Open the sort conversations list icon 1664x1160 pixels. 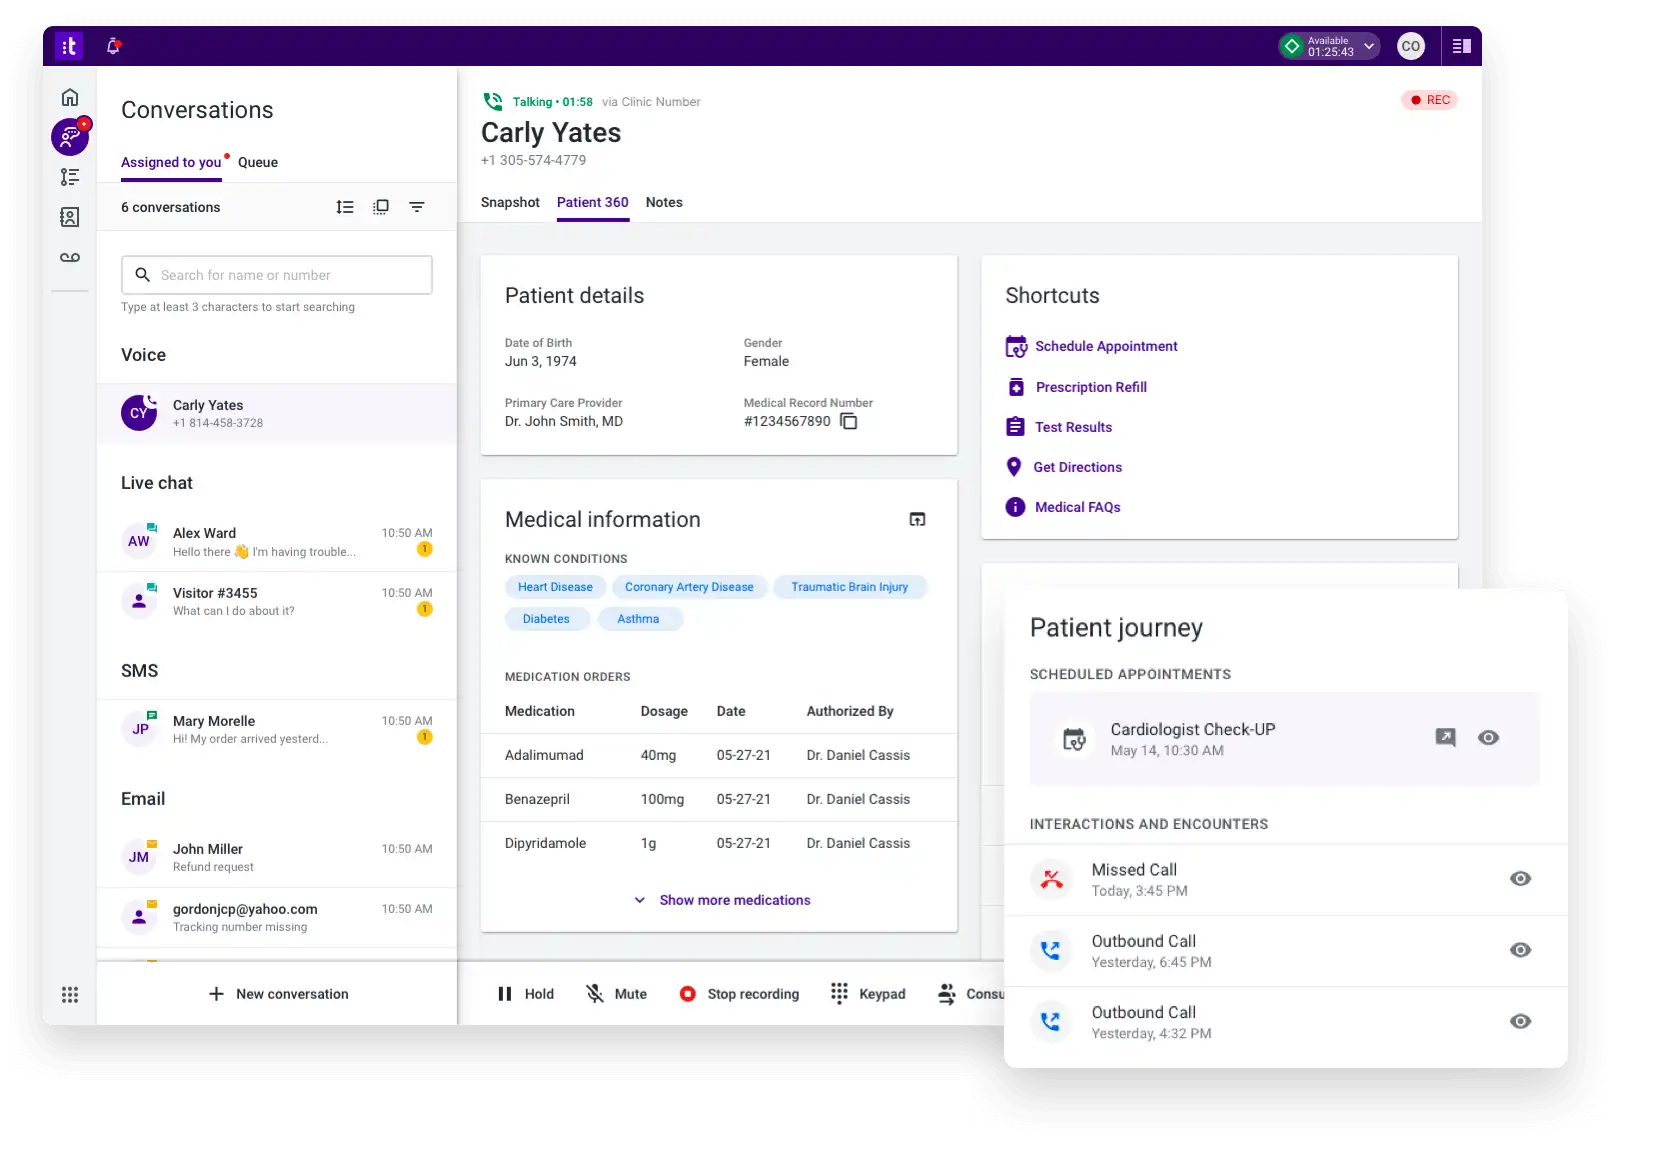(x=345, y=207)
